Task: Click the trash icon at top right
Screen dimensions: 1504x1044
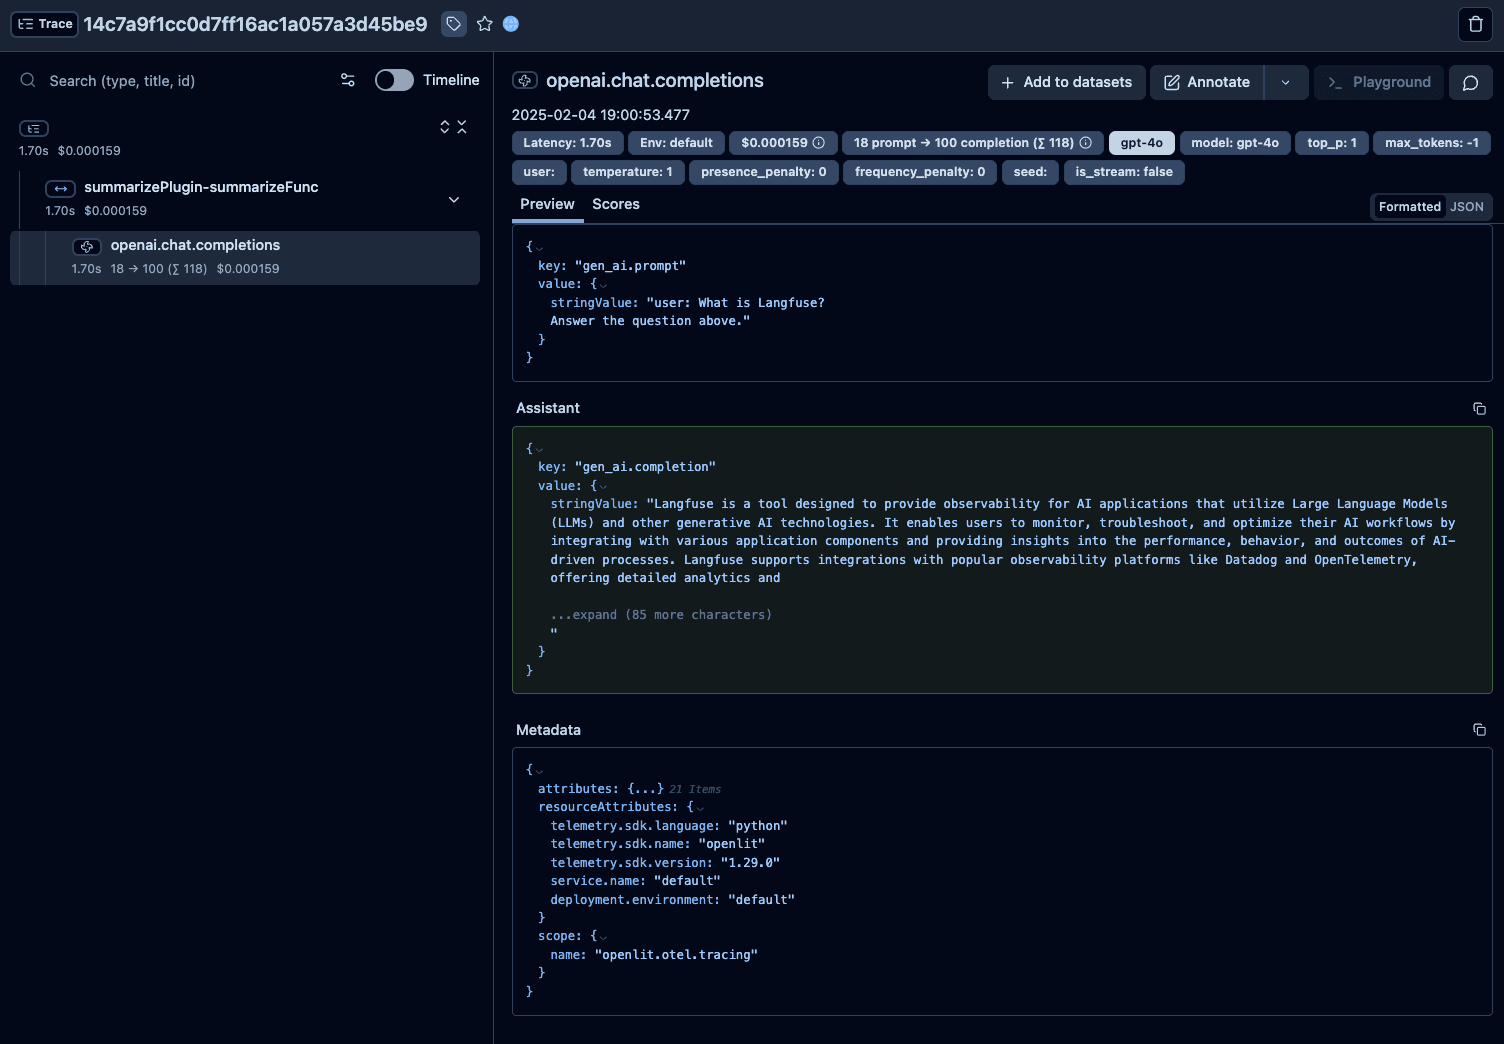Action: [x=1474, y=24]
